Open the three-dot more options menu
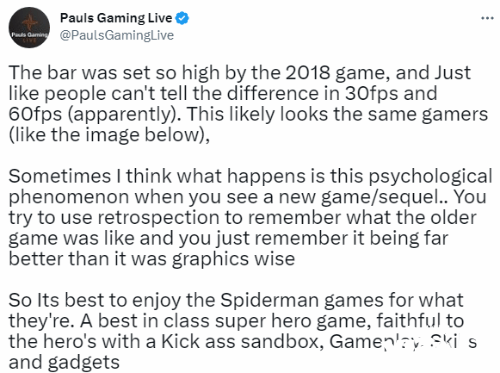Image resolution: width=500 pixels, height=373 pixels. (487, 18)
